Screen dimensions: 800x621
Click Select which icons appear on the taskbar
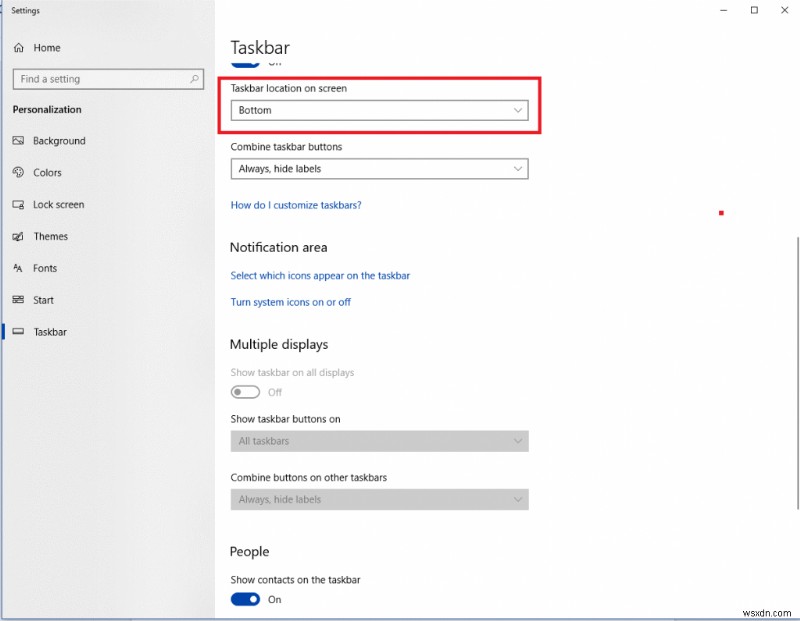pos(320,275)
